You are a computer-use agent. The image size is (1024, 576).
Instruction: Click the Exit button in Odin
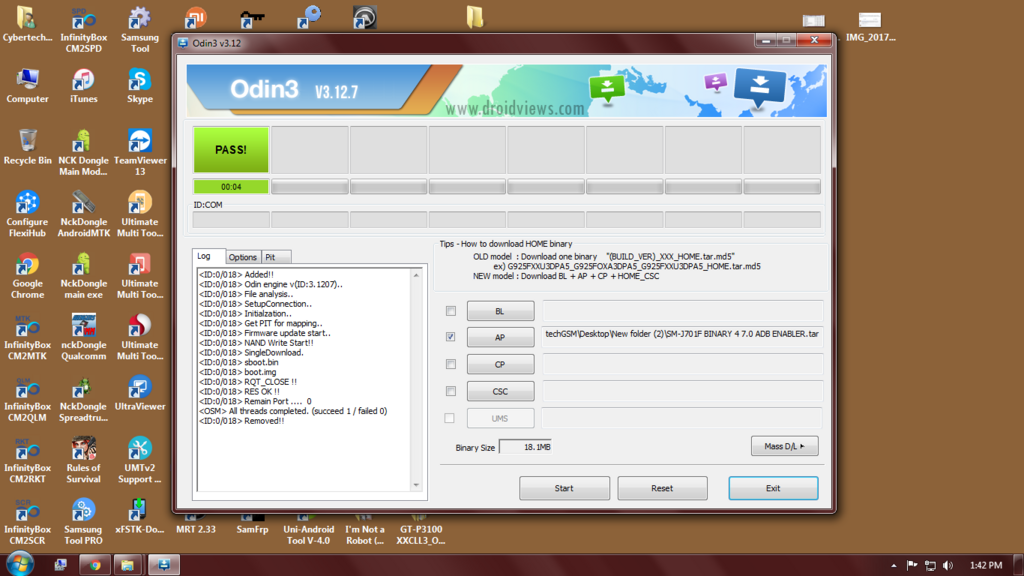[773, 488]
